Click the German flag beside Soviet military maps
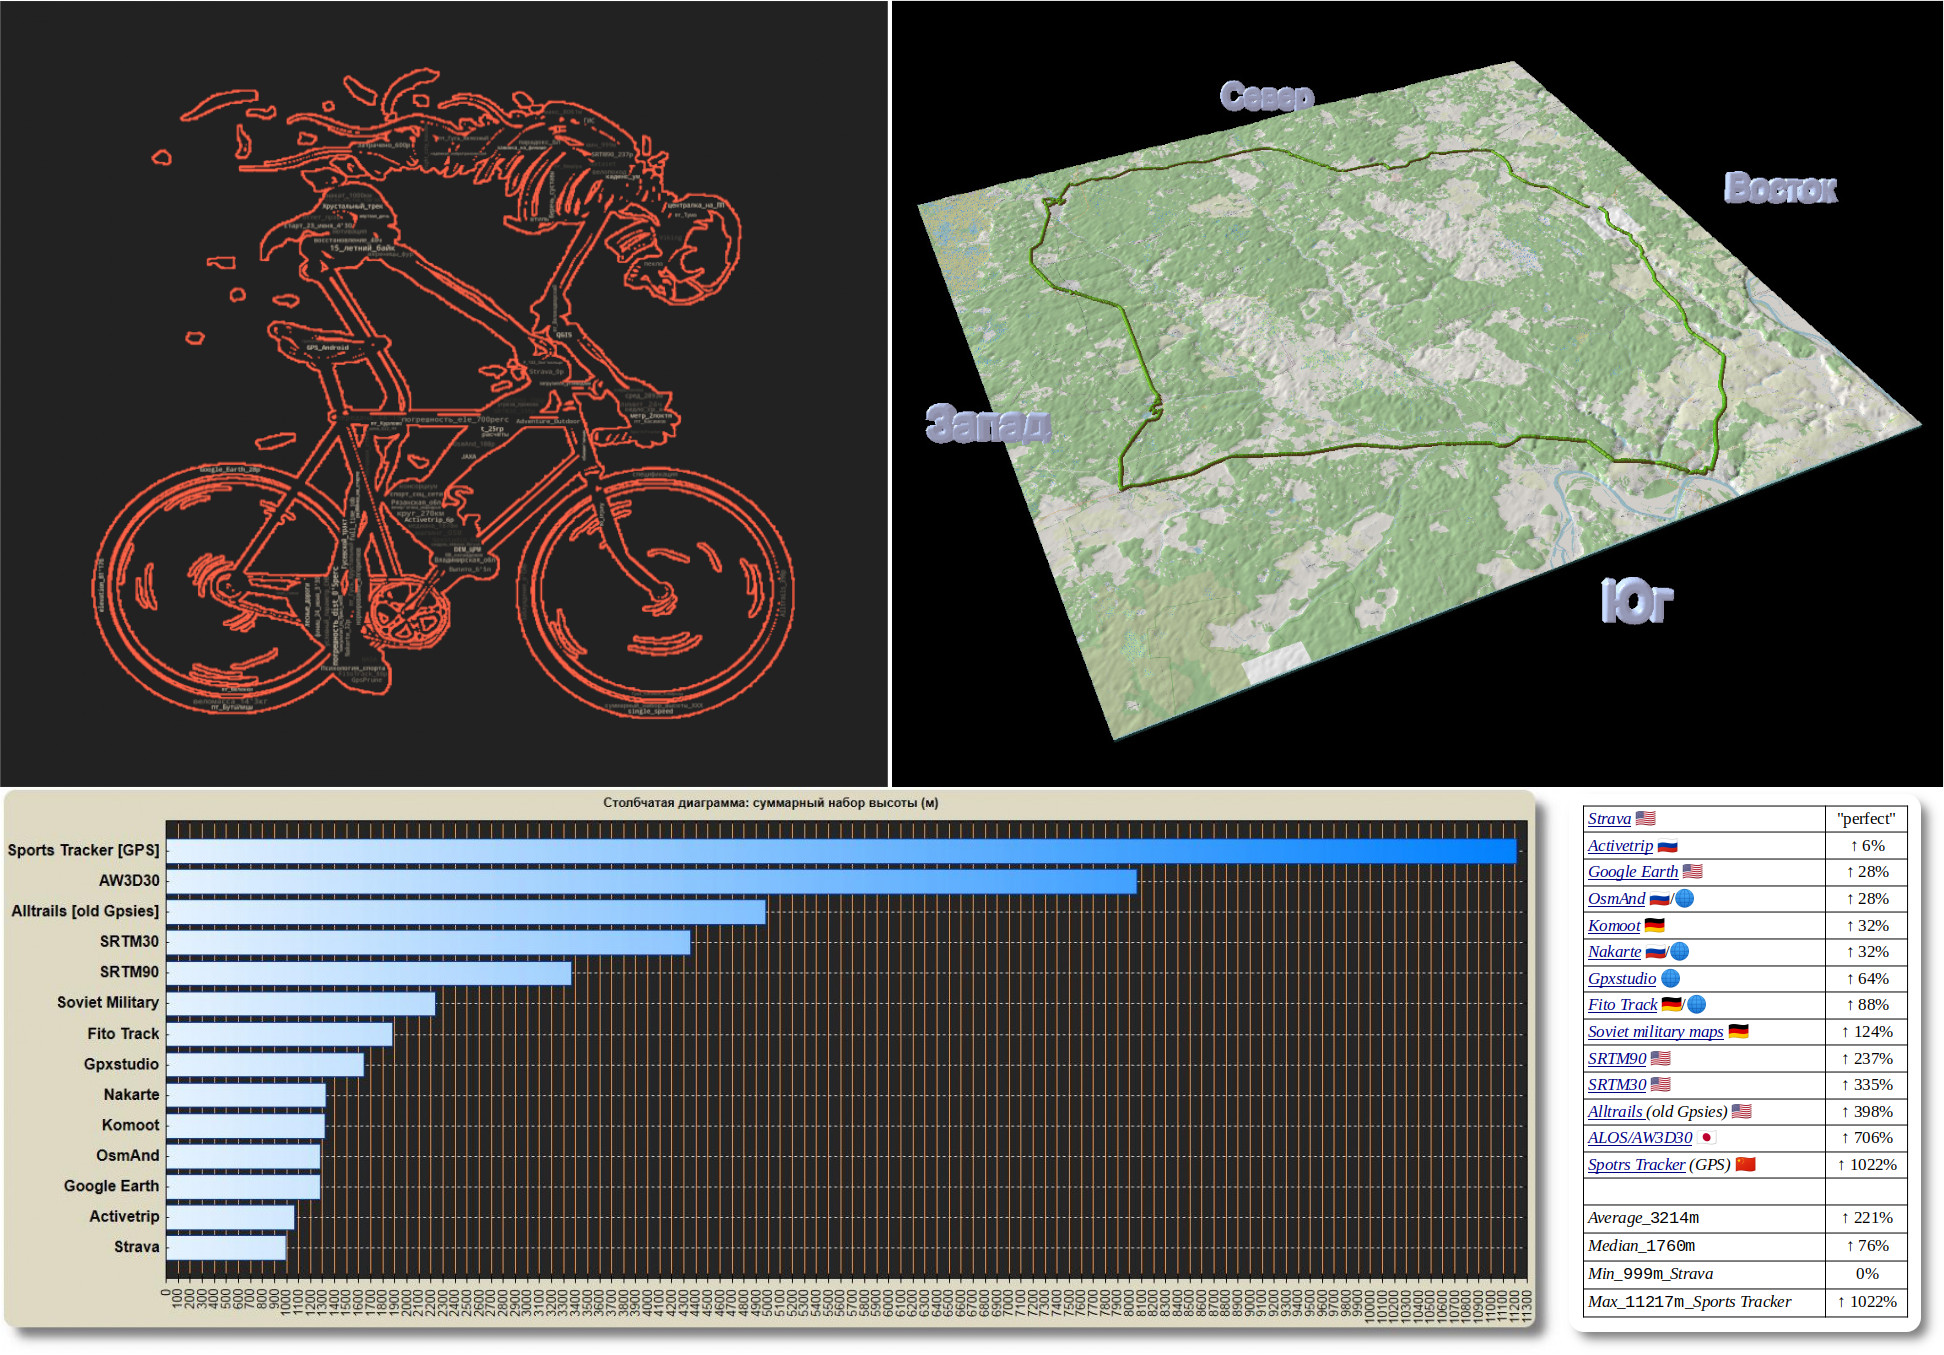This screenshot has width=1944, height=1355. click(x=1738, y=1031)
